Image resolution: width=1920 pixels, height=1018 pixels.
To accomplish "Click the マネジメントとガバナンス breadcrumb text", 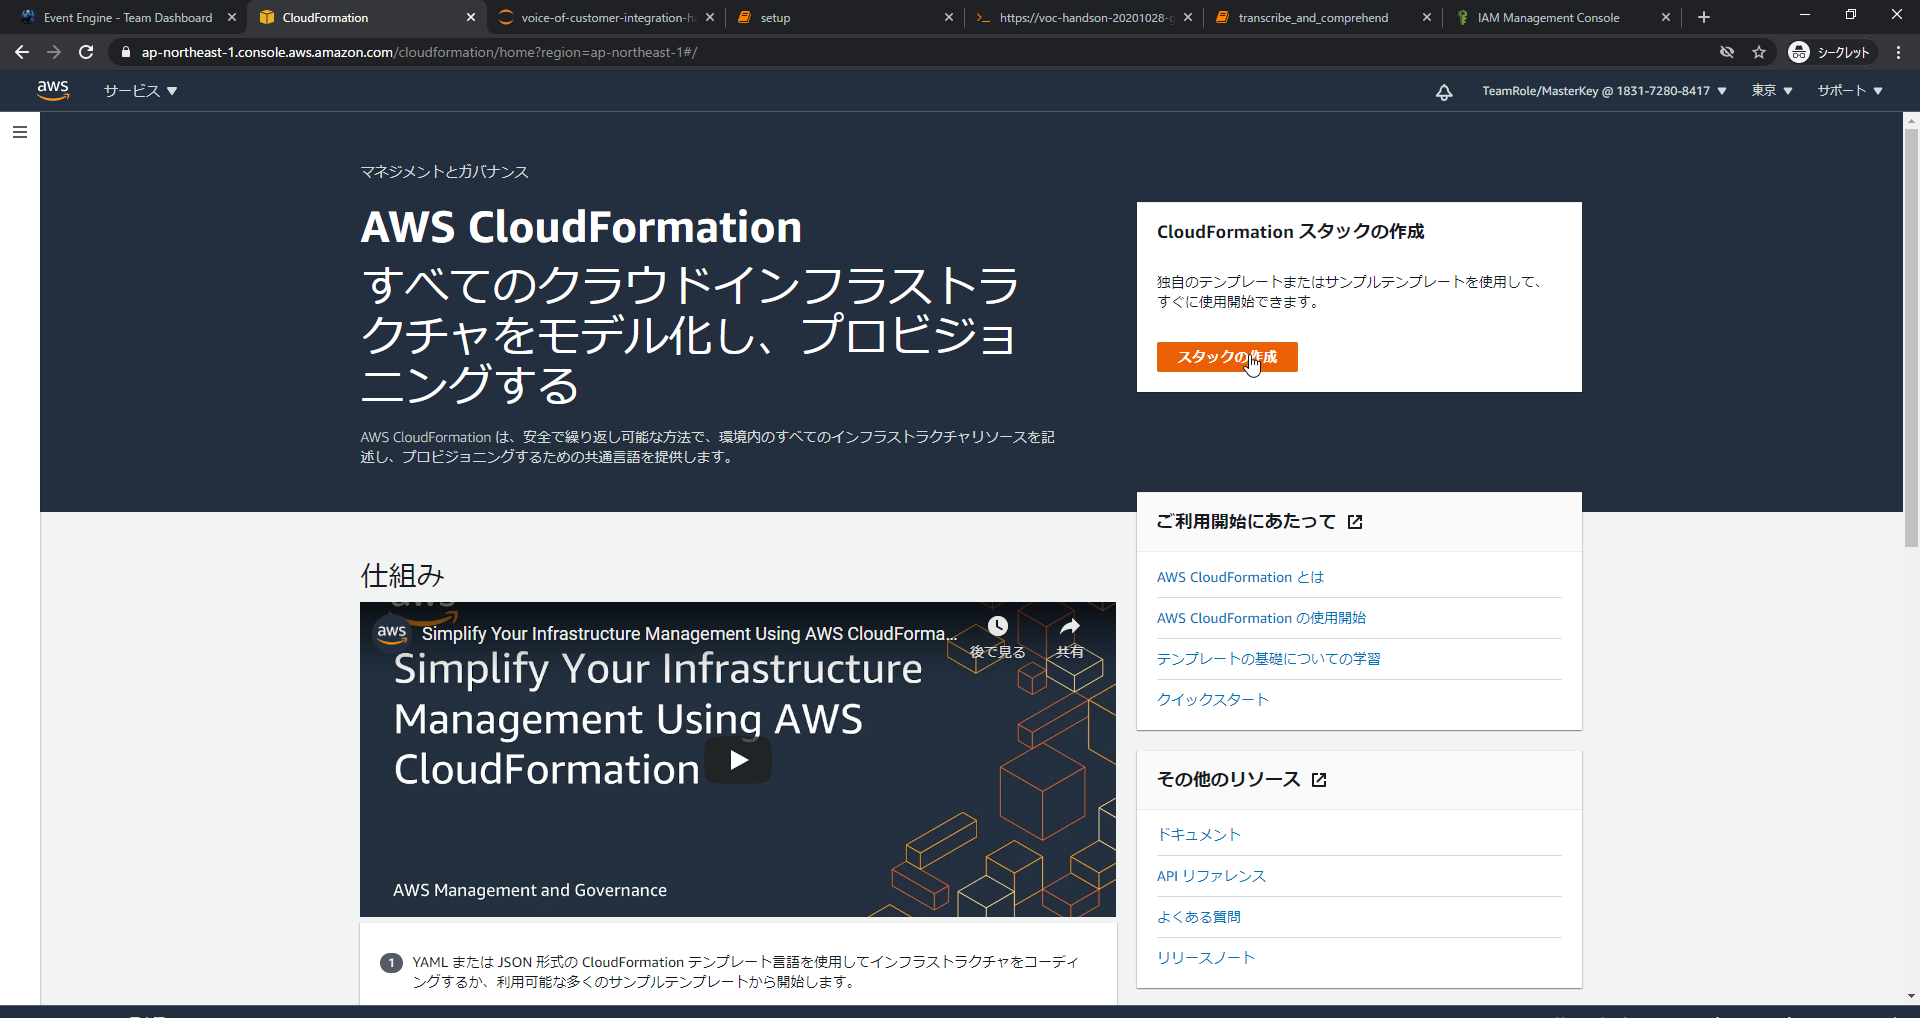I will click(x=444, y=172).
